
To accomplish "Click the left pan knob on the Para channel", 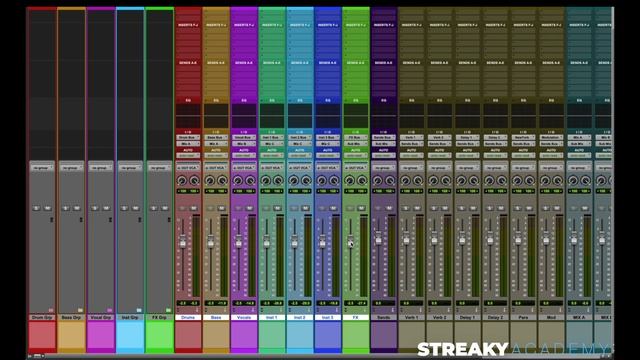I will click(517, 180).
